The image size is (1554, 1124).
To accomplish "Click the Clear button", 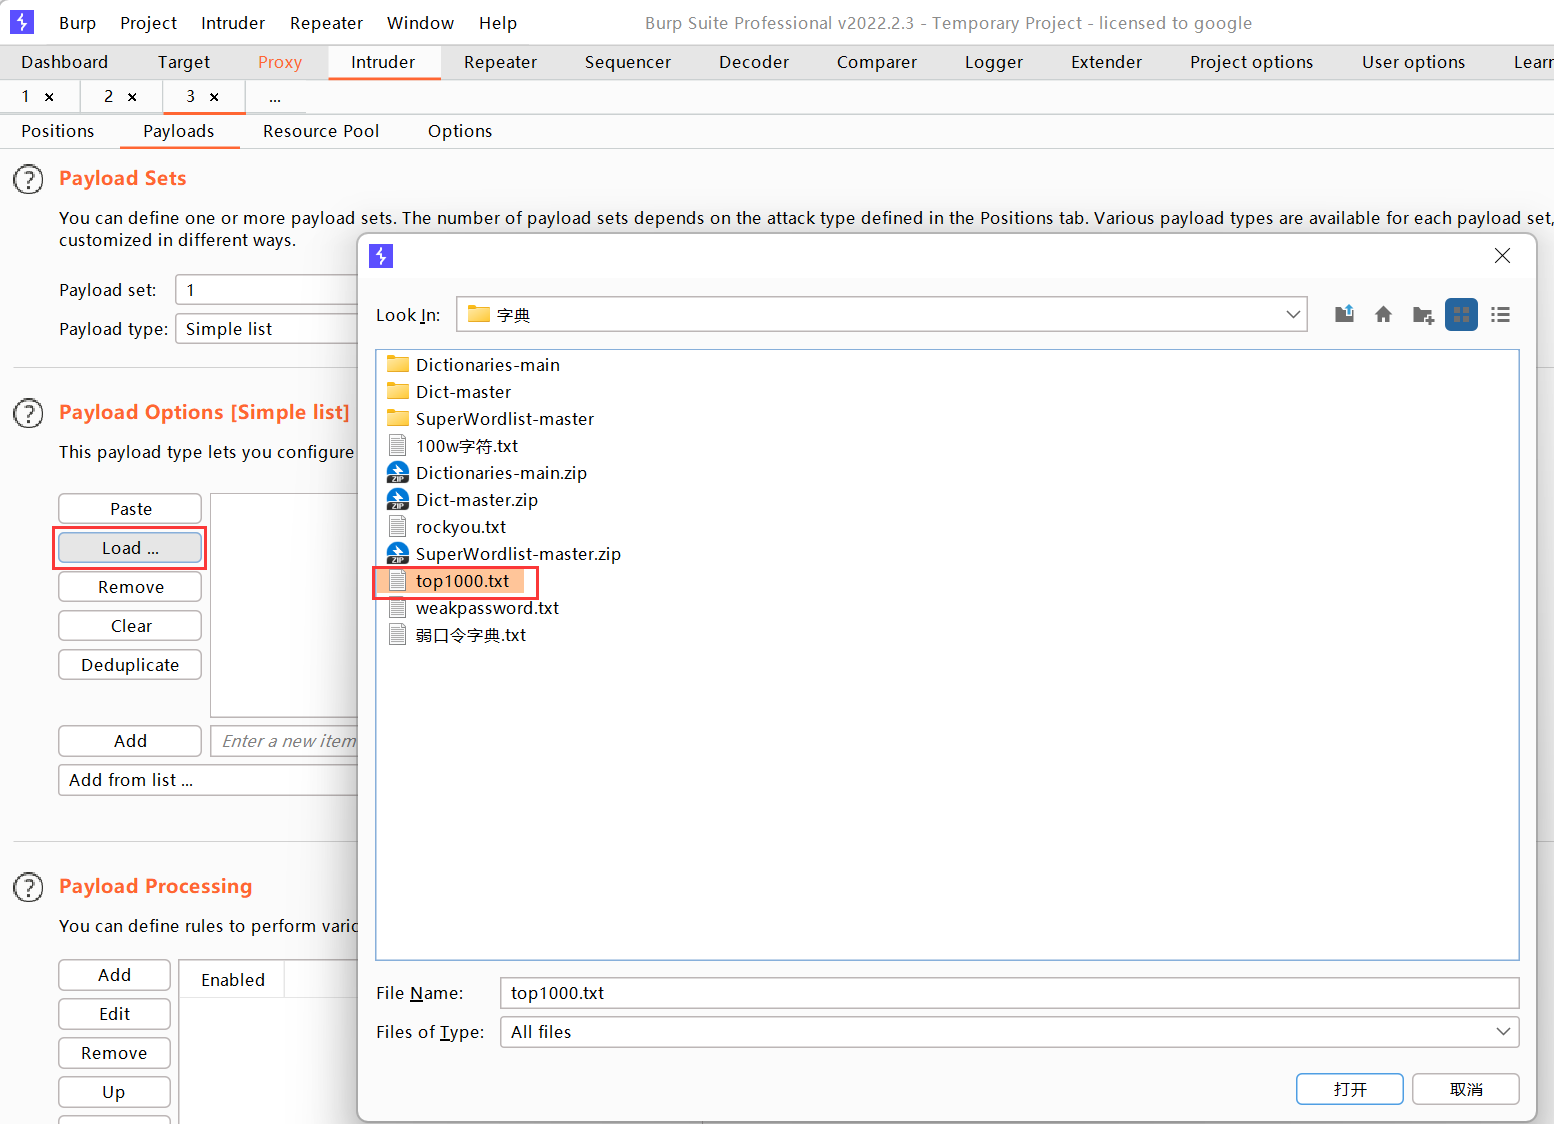I will pyautogui.click(x=130, y=626).
